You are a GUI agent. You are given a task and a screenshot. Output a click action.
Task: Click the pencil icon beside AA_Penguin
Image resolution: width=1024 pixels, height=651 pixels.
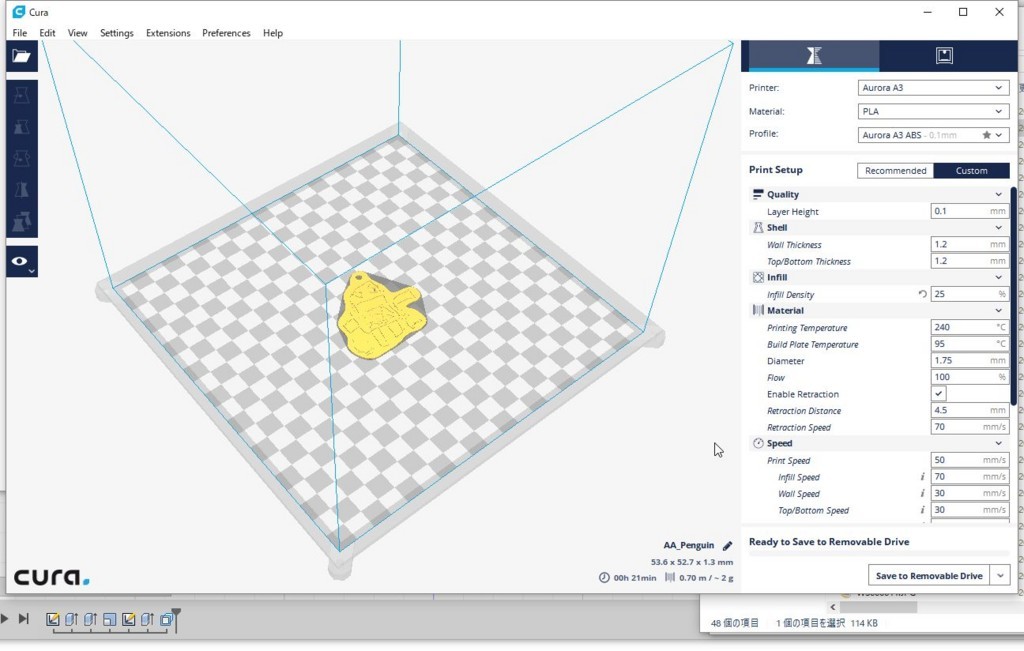pyautogui.click(x=728, y=546)
